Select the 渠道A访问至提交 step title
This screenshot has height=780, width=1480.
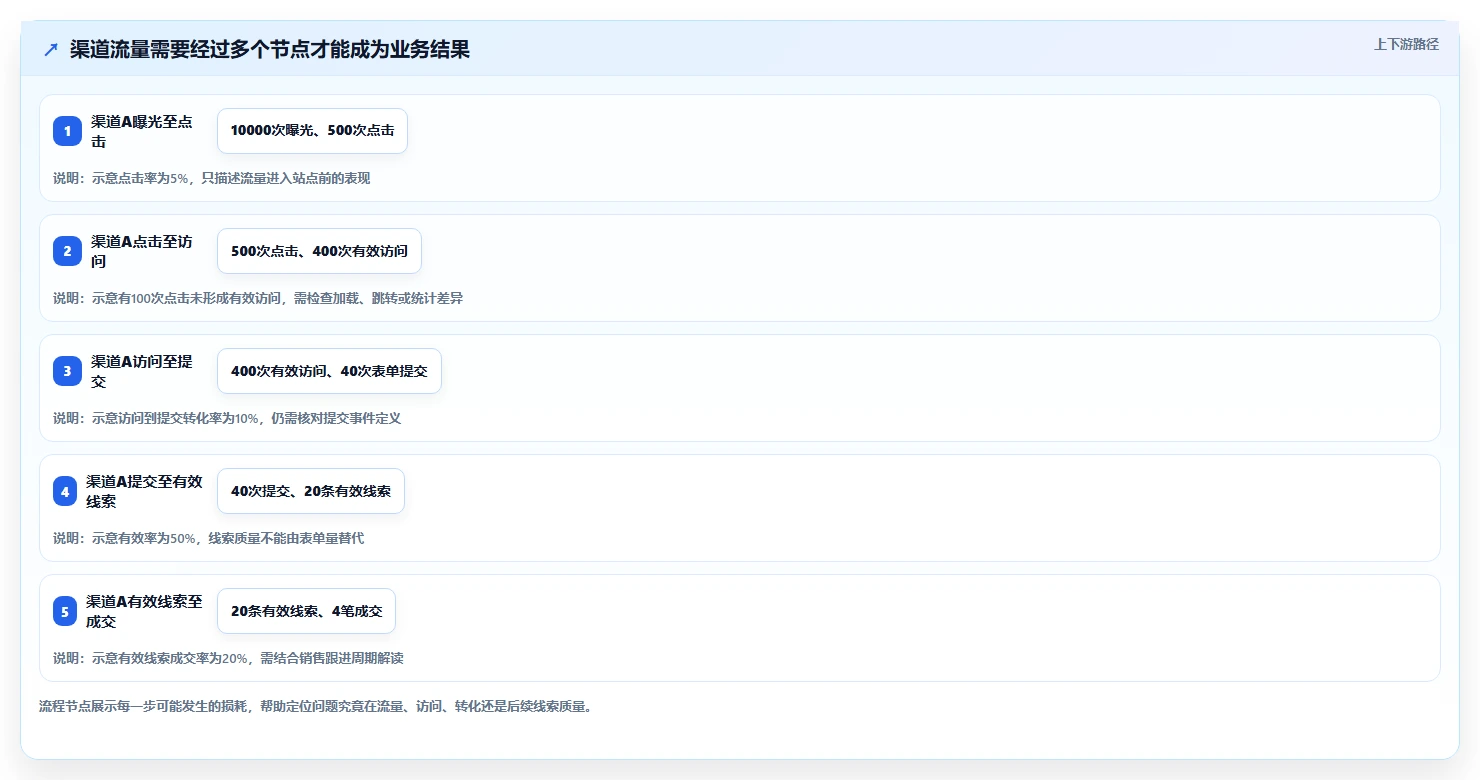click(x=142, y=371)
